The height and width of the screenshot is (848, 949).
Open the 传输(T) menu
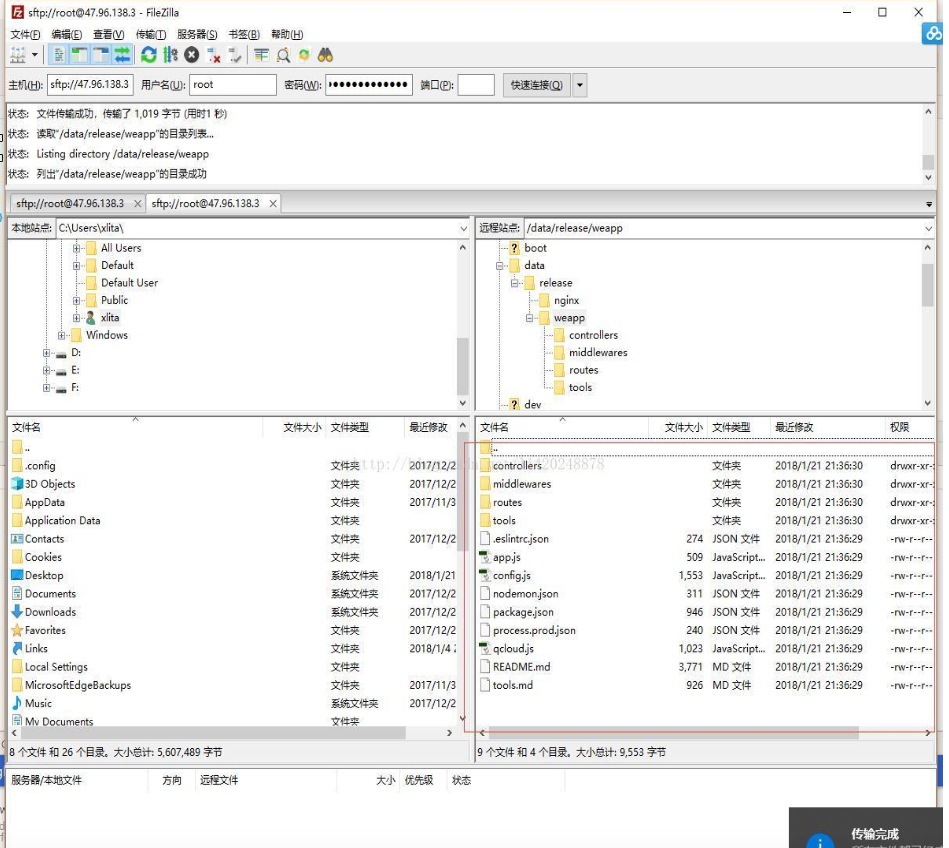(x=151, y=35)
